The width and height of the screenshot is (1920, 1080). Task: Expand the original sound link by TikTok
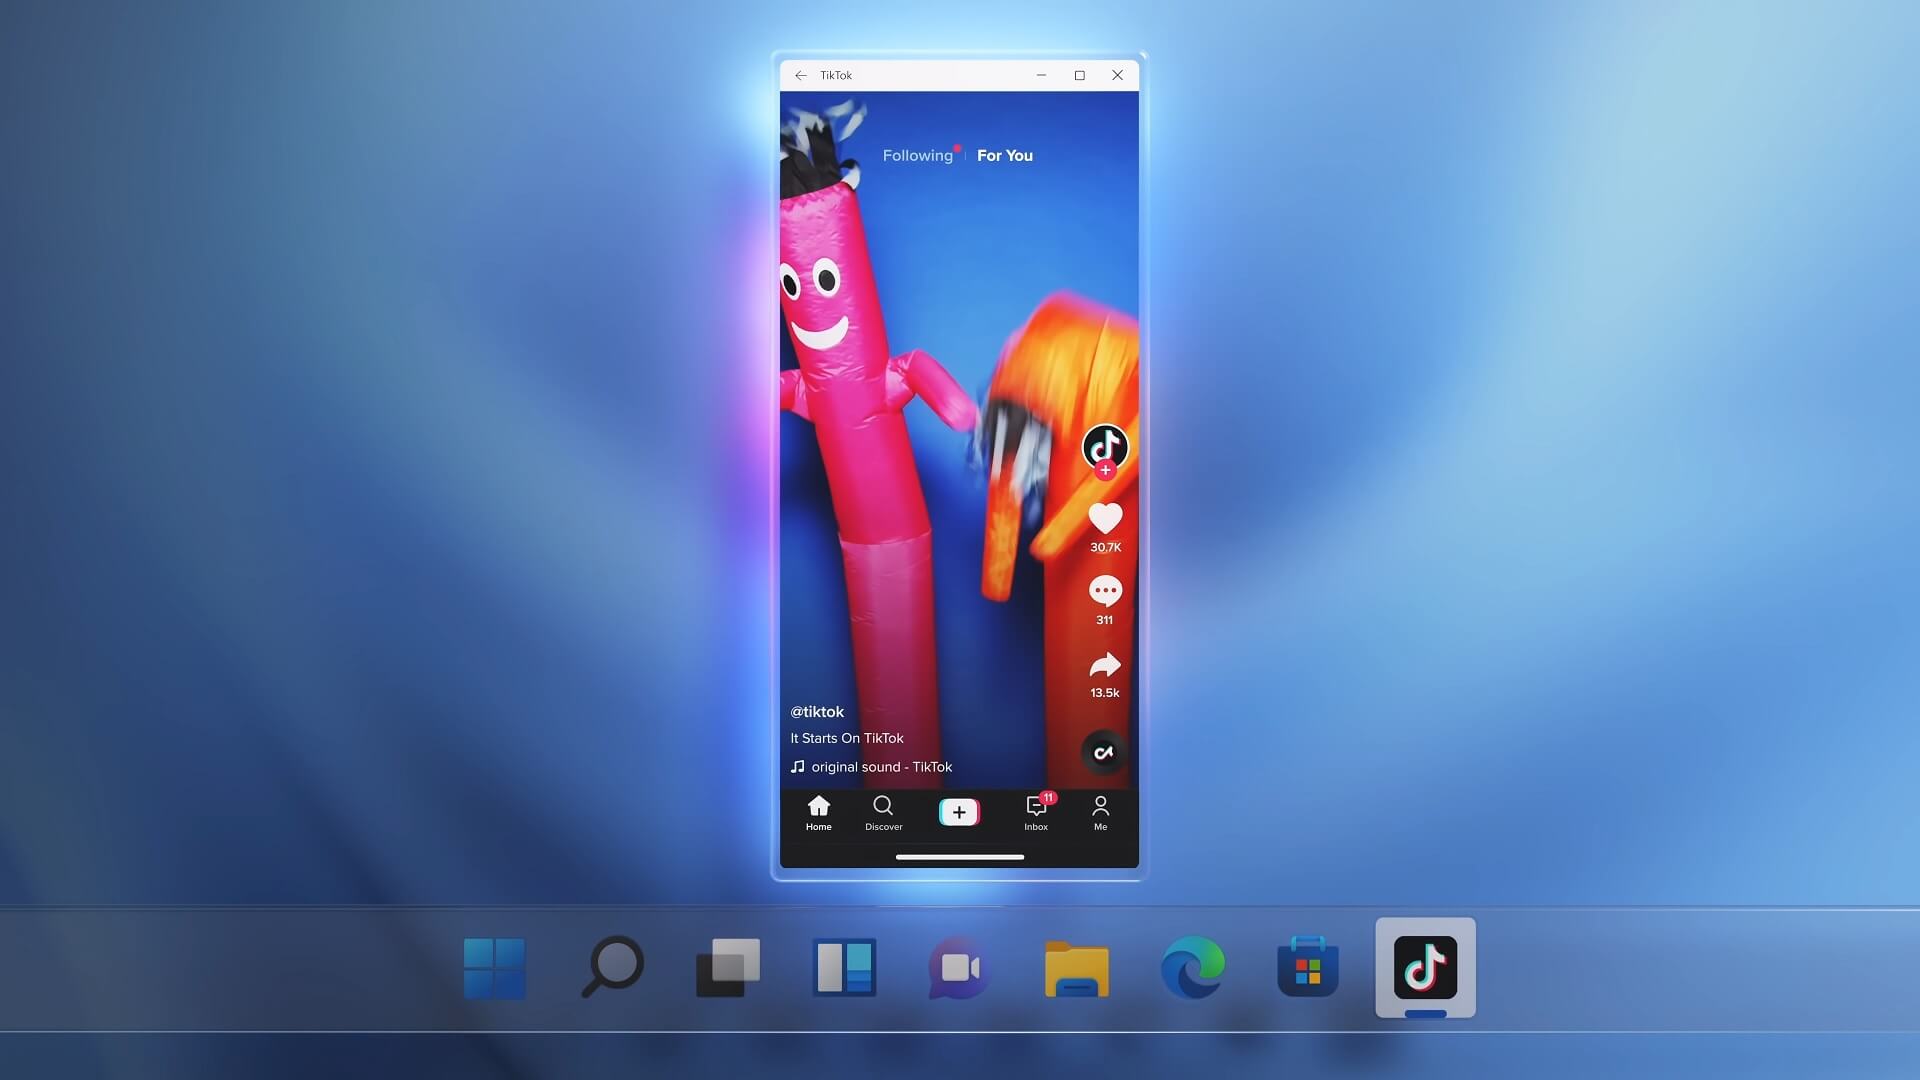tap(872, 766)
